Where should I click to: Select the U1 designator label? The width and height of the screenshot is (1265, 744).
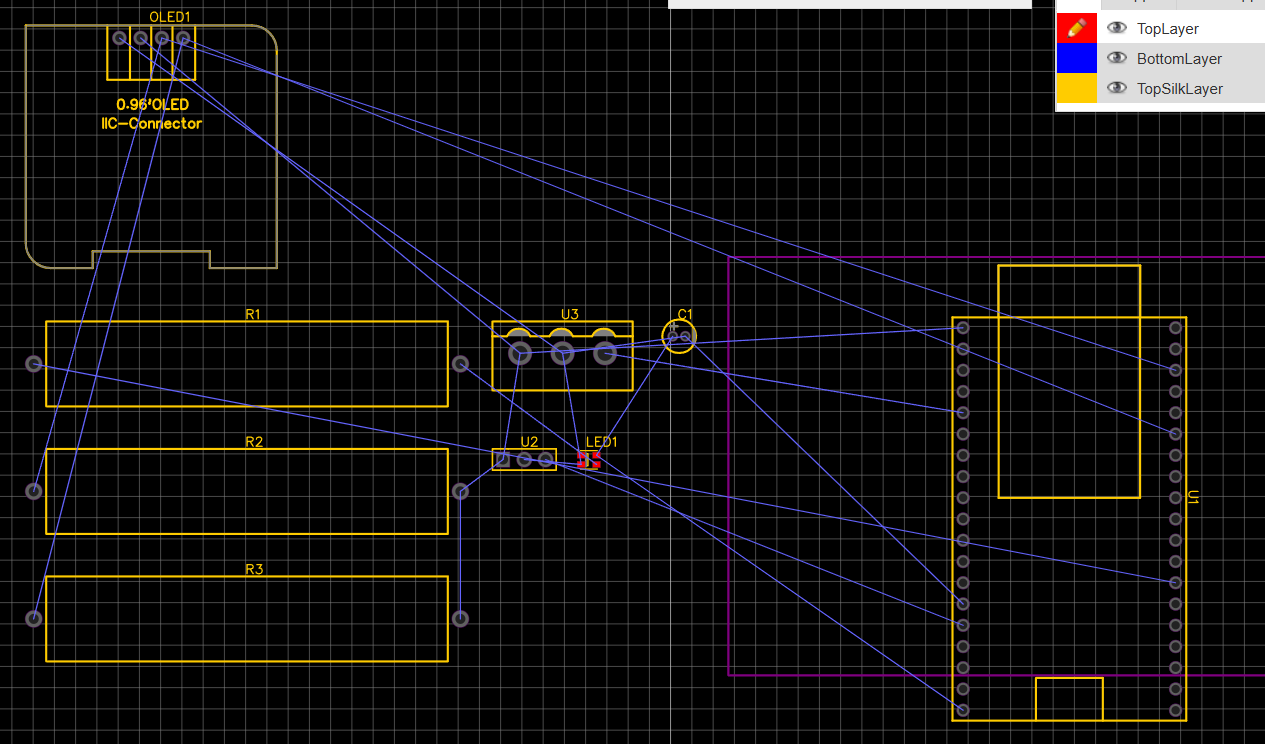point(1193,497)
